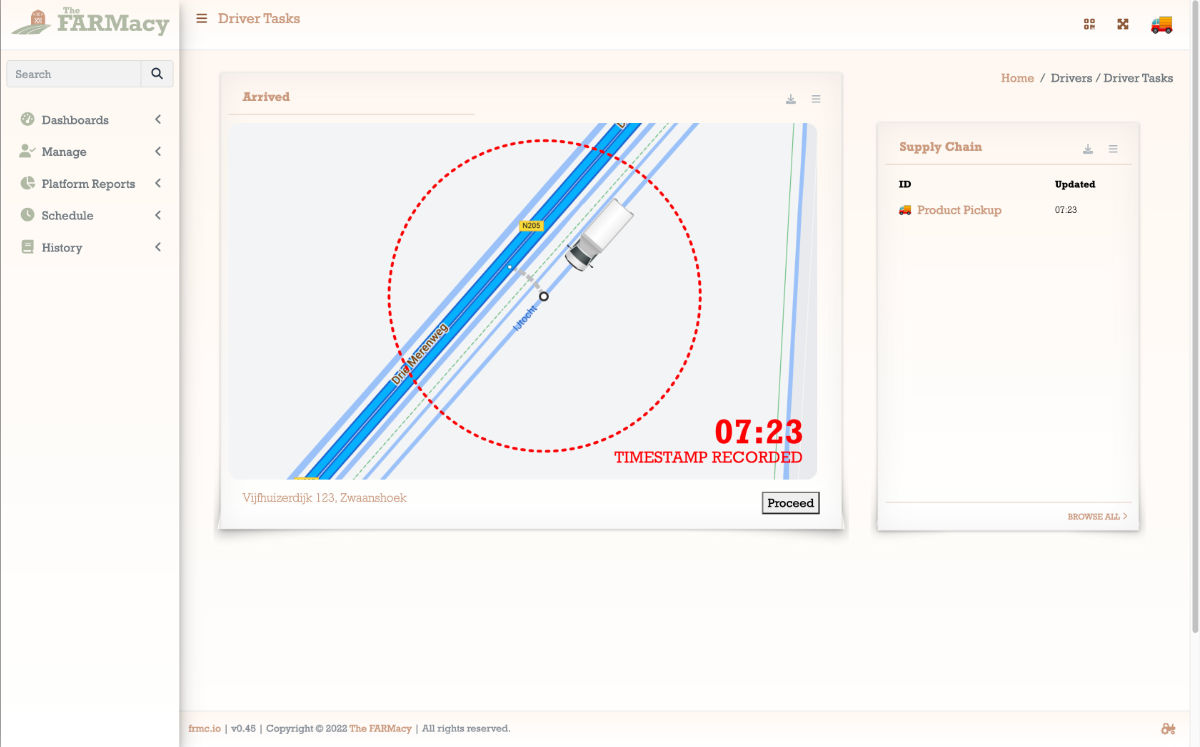Click the location pin circle on map
Viewport: 1200px width, 747px height.
click(544, 296)
